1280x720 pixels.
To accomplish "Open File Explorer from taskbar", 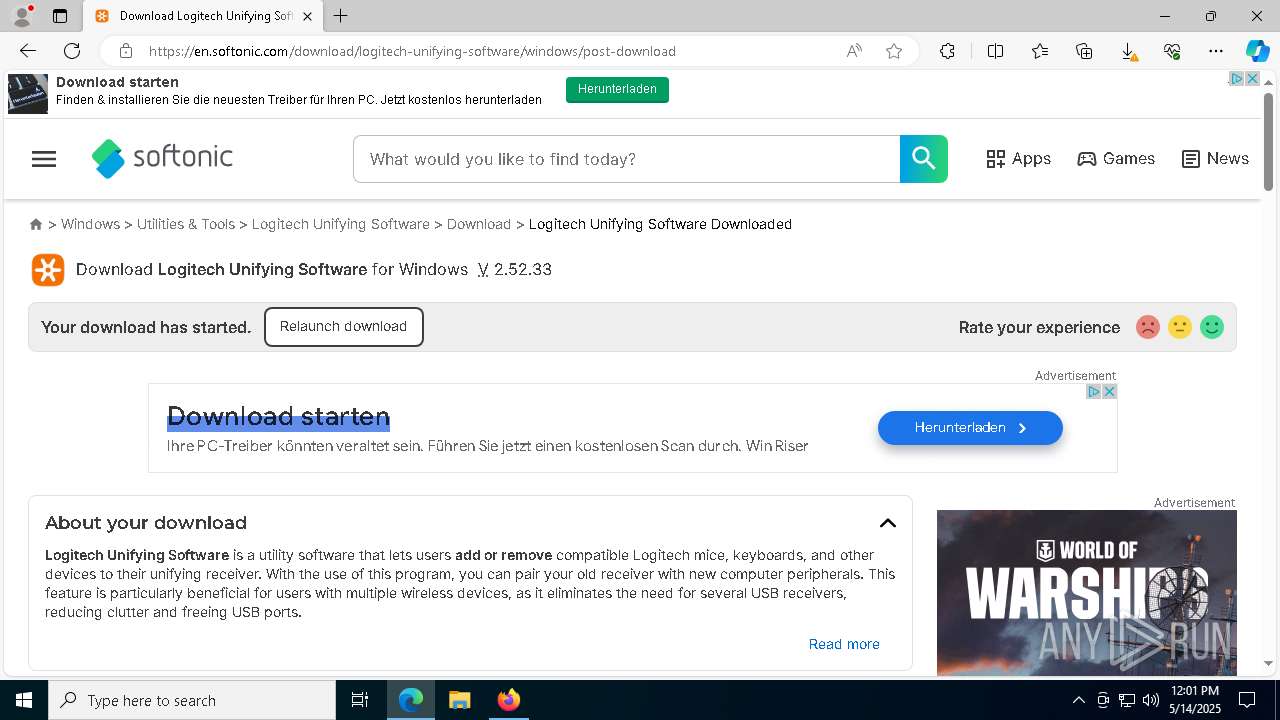I will click(x=459, y=700).
